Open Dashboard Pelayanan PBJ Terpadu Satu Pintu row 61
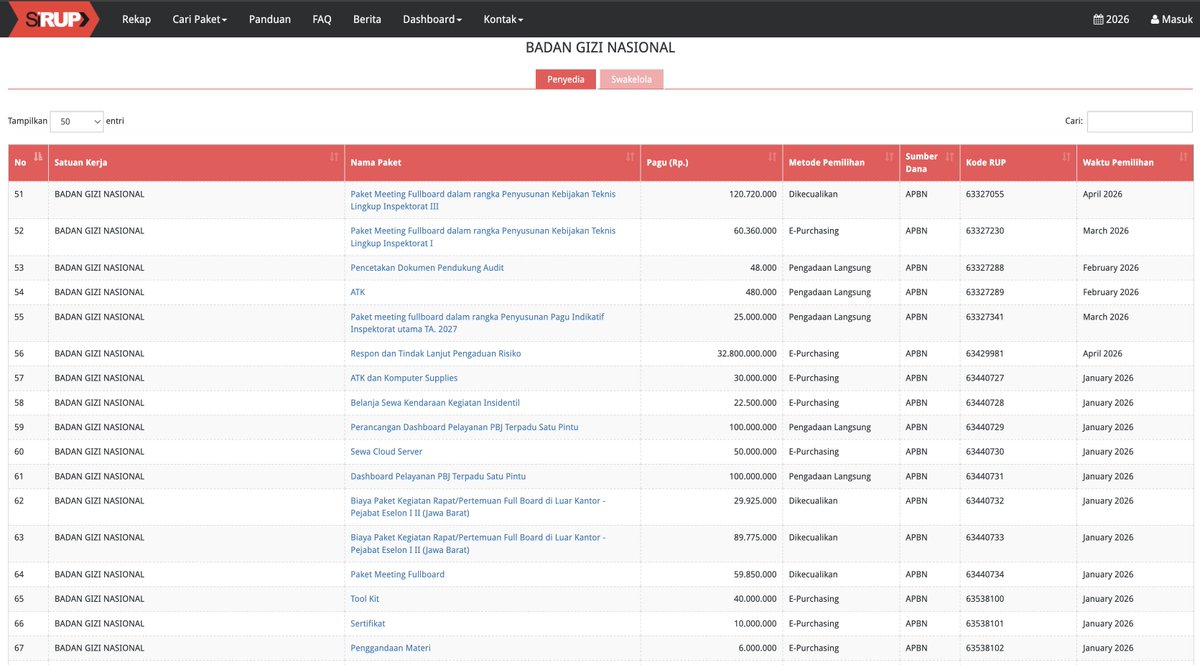The image size is (1200, 665). [x=438, y=476]
